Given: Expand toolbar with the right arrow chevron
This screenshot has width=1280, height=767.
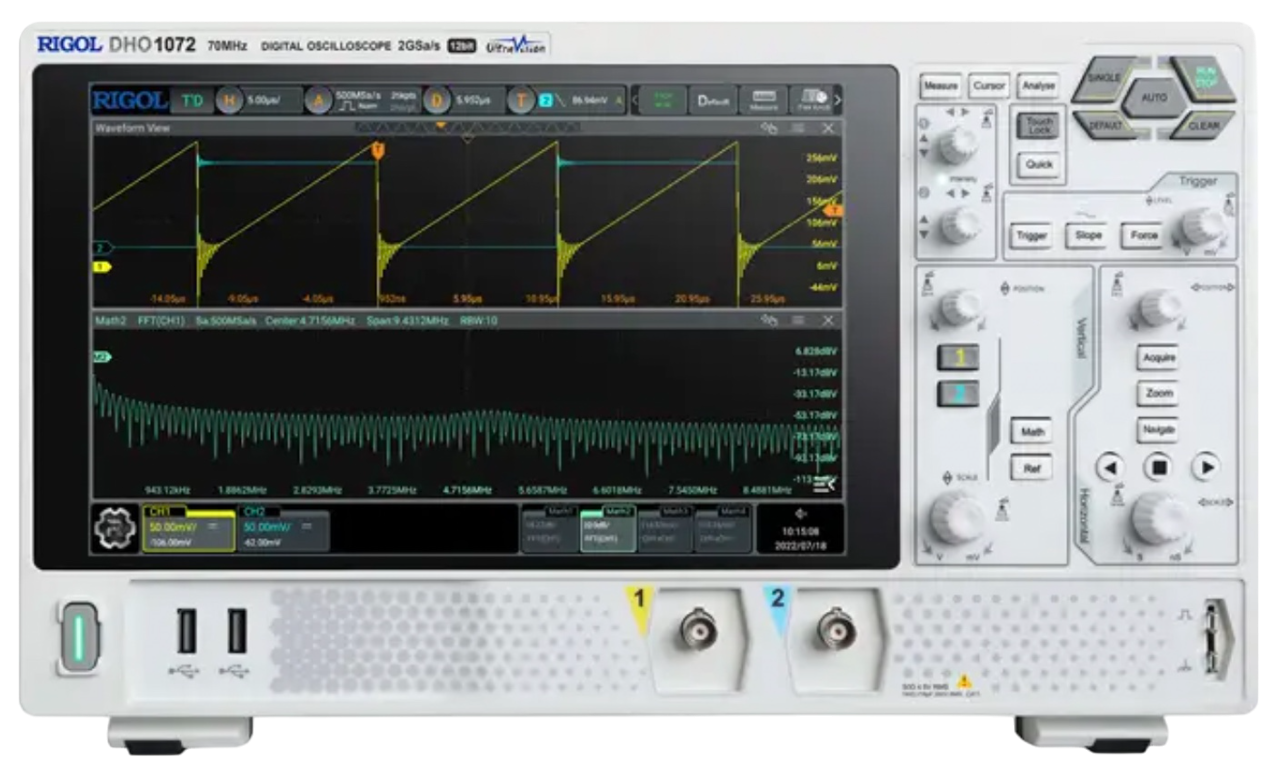Looking at the screenshot, I should point(838,101).
